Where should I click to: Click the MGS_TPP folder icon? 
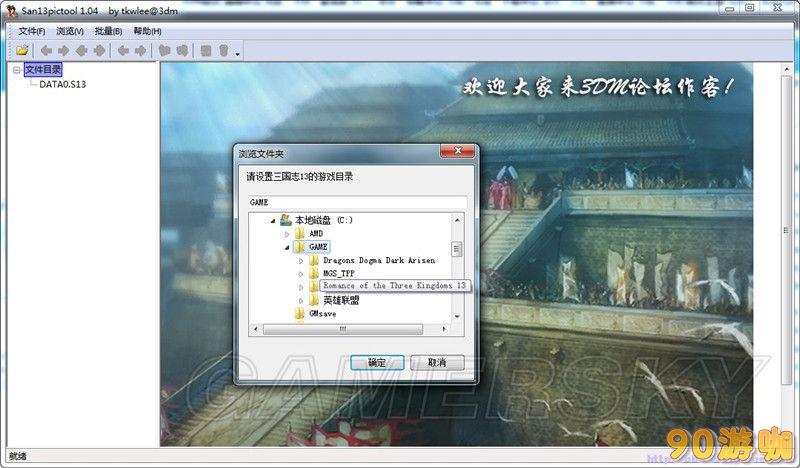314,274
